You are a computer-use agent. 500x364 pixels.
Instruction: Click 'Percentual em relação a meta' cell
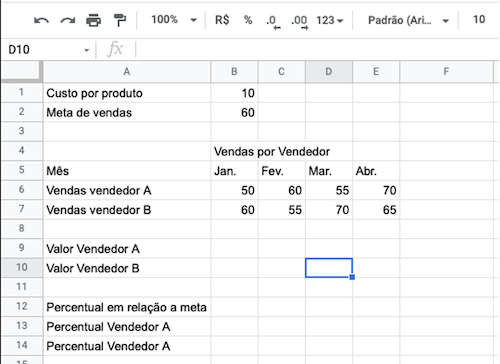(127, 307)
